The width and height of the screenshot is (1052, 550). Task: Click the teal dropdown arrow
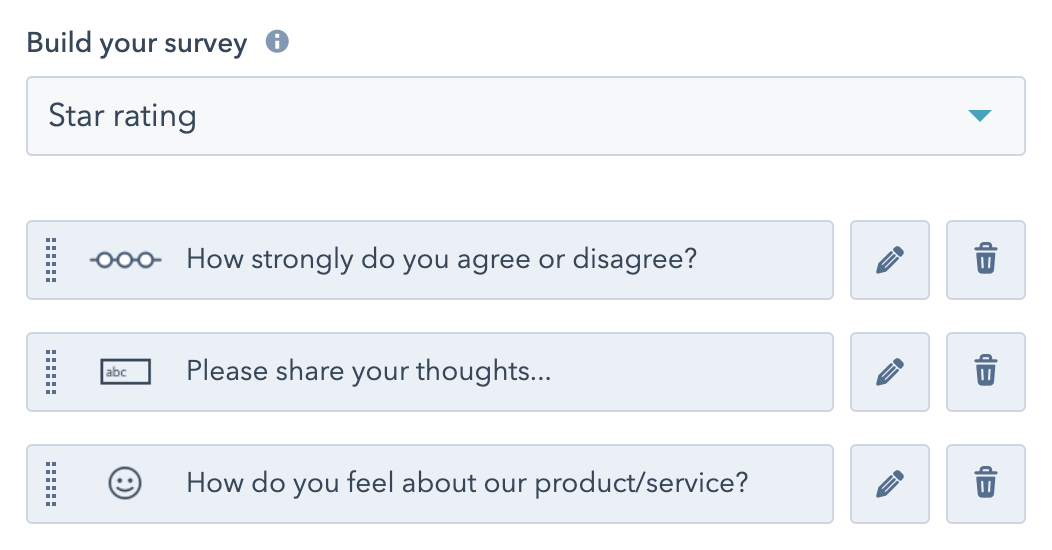(x=979, y=116)
